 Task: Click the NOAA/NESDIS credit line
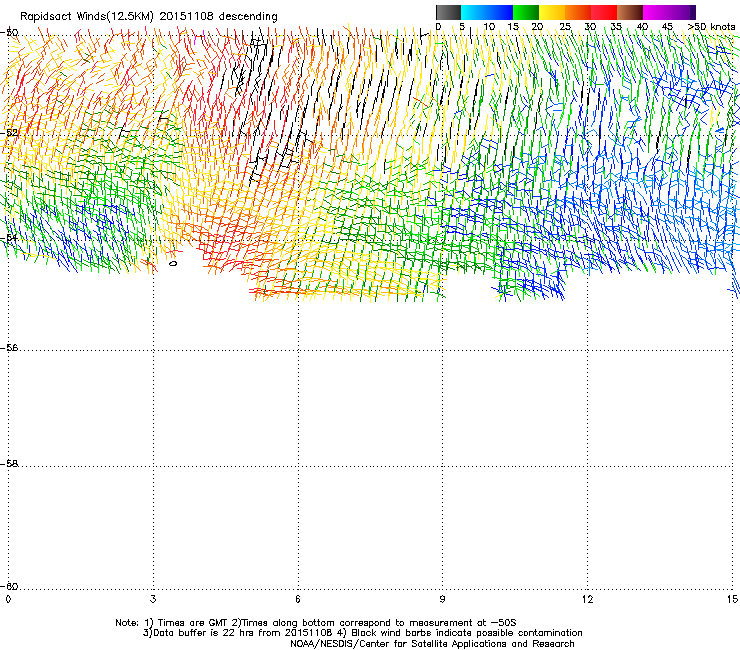432,644
